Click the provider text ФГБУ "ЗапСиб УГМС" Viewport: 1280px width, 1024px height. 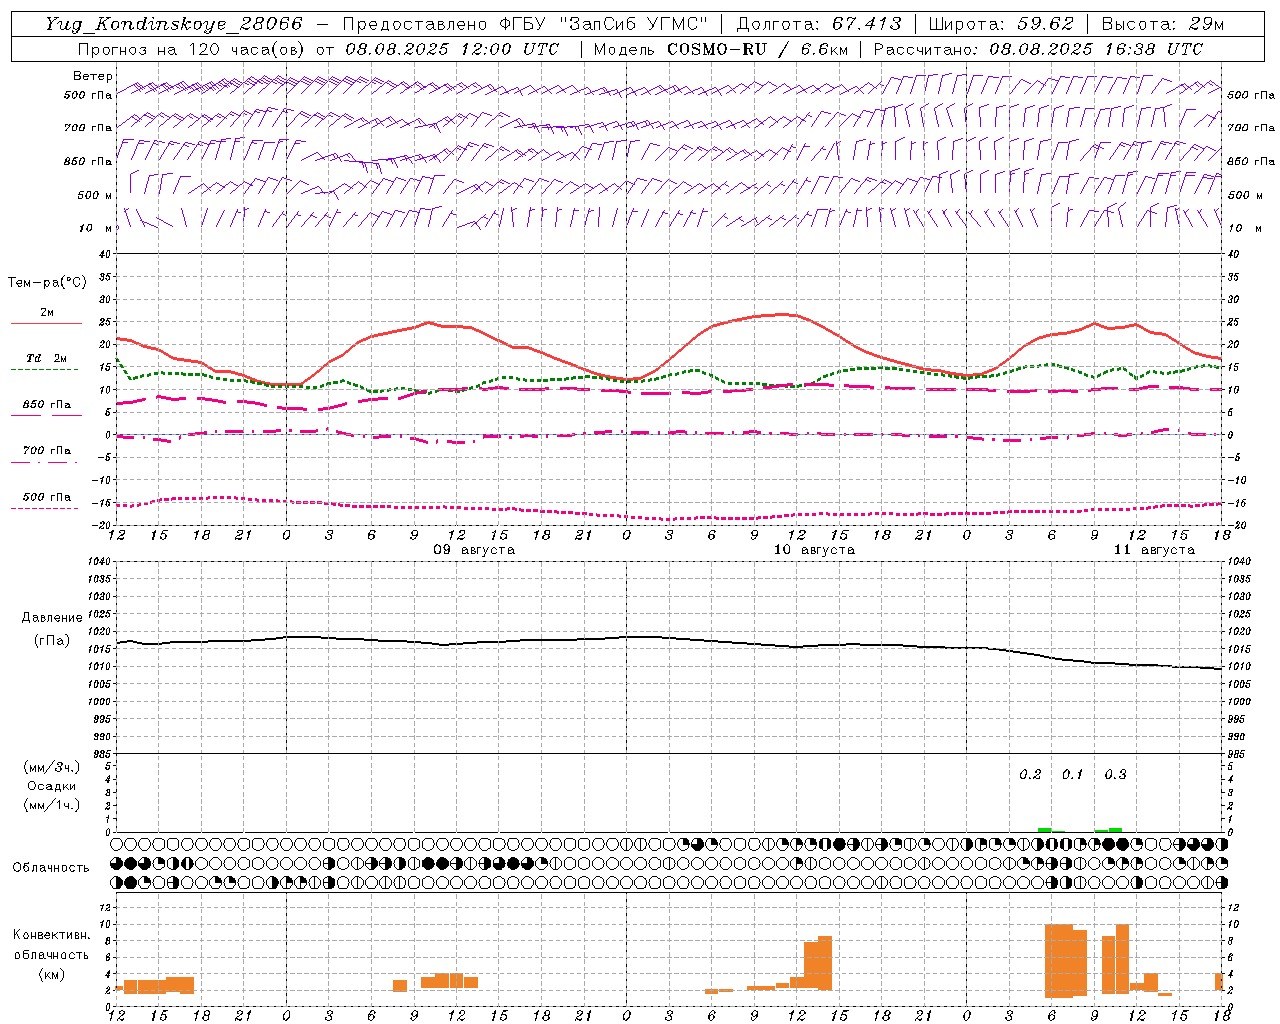coord(603,24)
